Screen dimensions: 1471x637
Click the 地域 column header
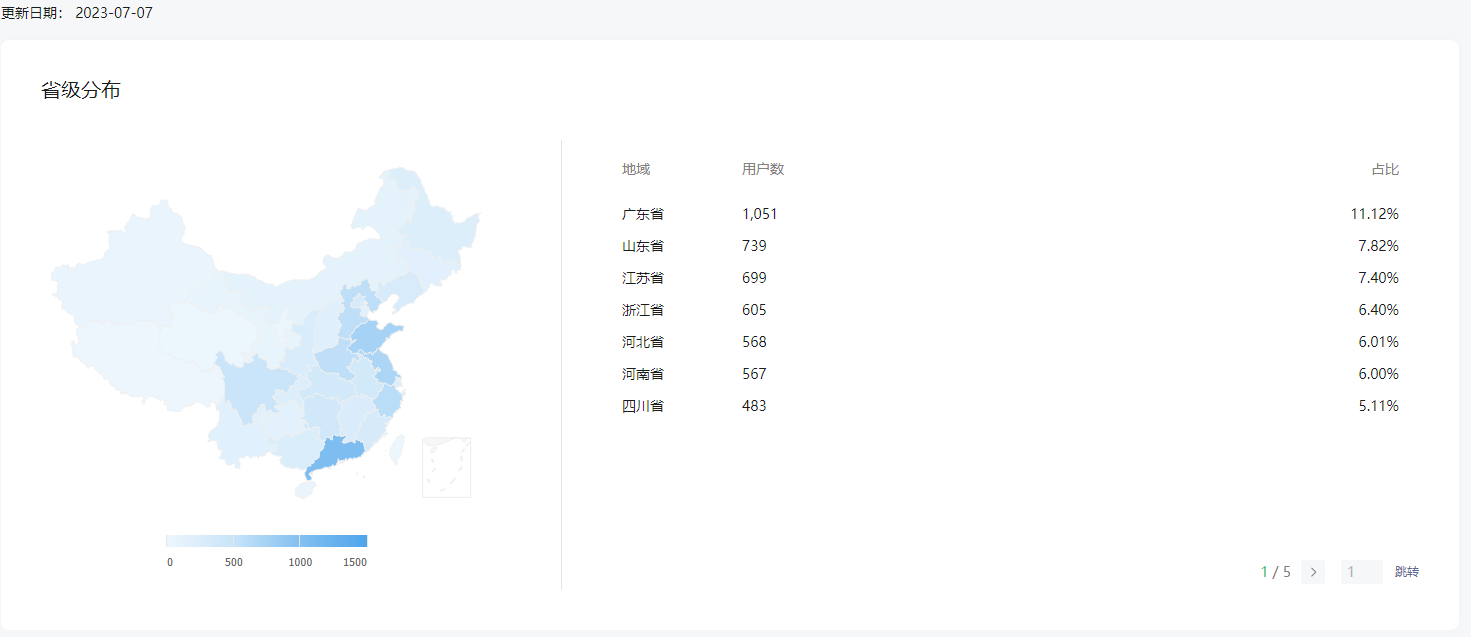coord(636,169)
